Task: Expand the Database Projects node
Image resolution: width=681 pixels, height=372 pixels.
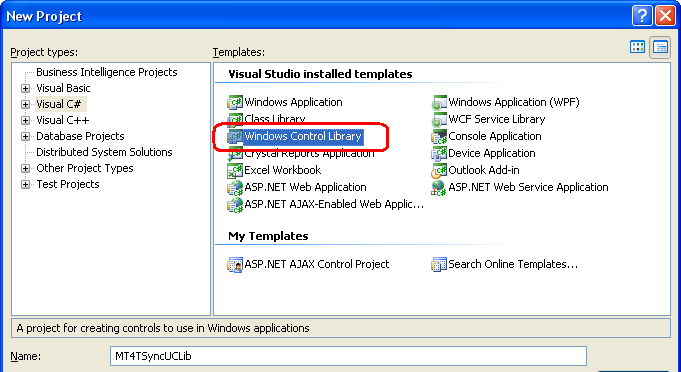Action: pos(26,137)
